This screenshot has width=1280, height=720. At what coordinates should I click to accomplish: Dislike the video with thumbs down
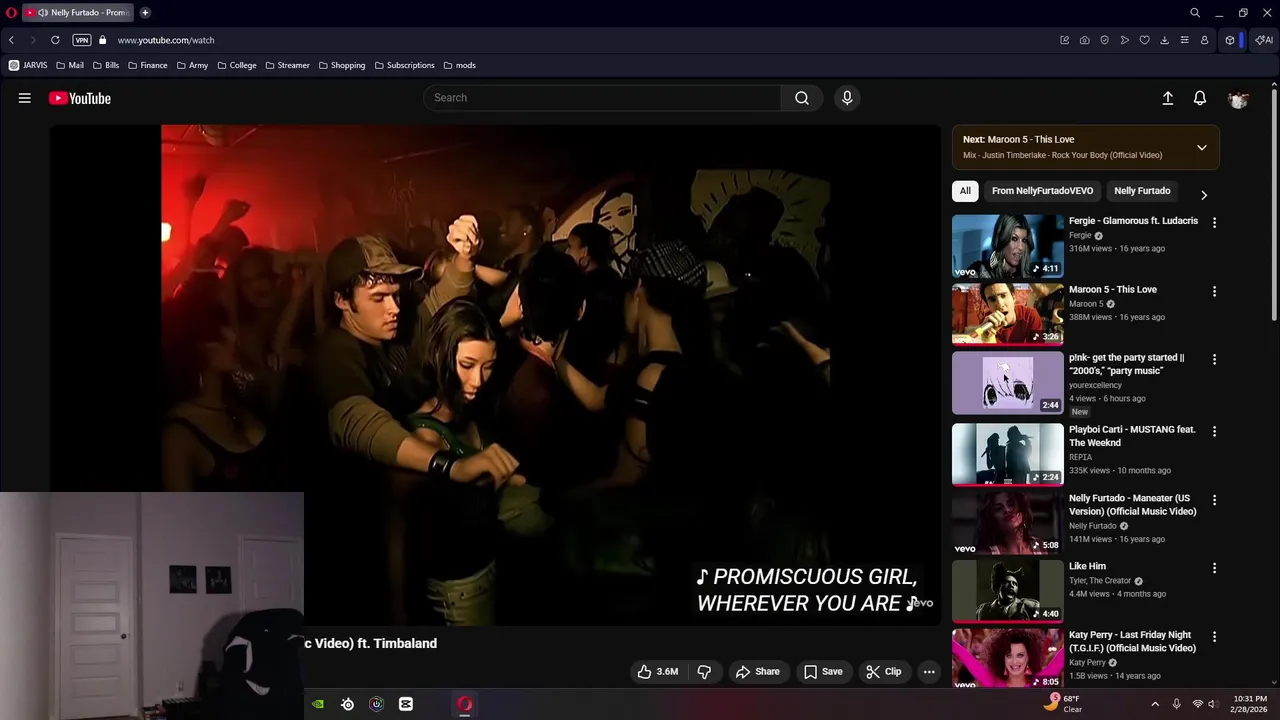pos(704,672)
